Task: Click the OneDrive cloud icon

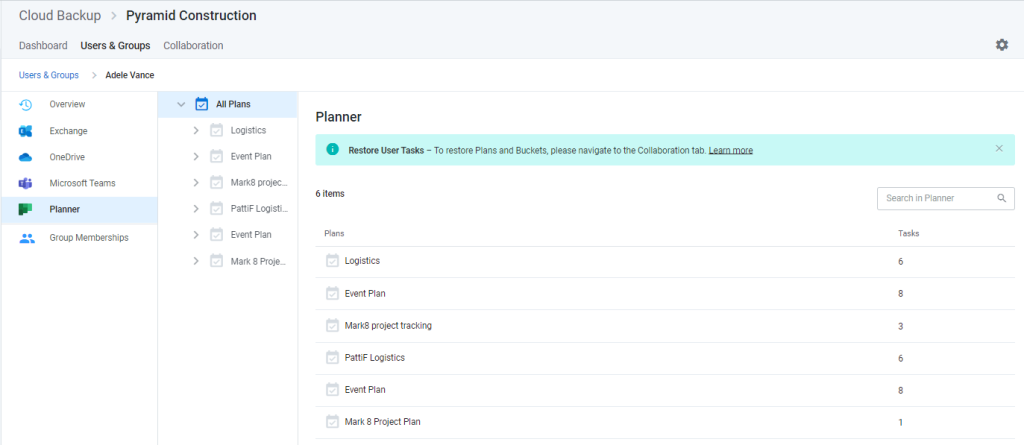Action: 26,157
